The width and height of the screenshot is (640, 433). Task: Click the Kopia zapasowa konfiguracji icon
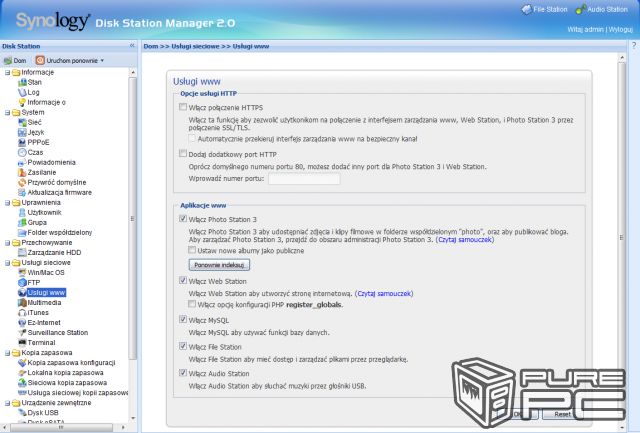pos(22,363)
